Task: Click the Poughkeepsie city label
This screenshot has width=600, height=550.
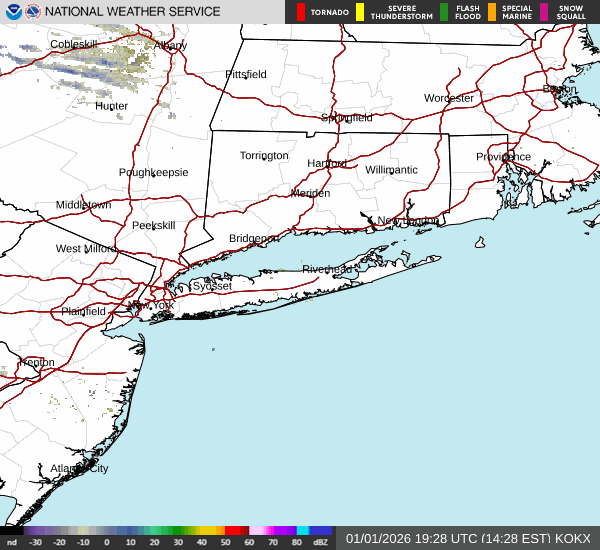Action: (153, 172)
